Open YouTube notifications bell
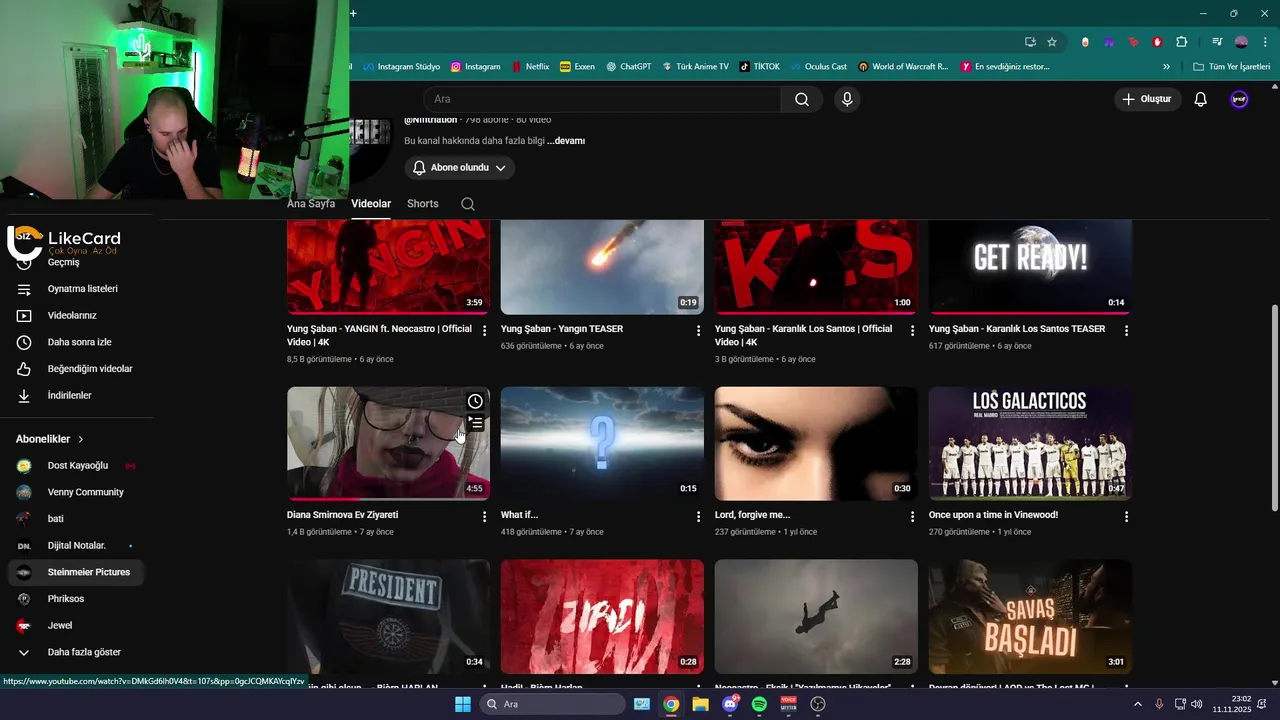1280x720 pixels. (1201, 99)
